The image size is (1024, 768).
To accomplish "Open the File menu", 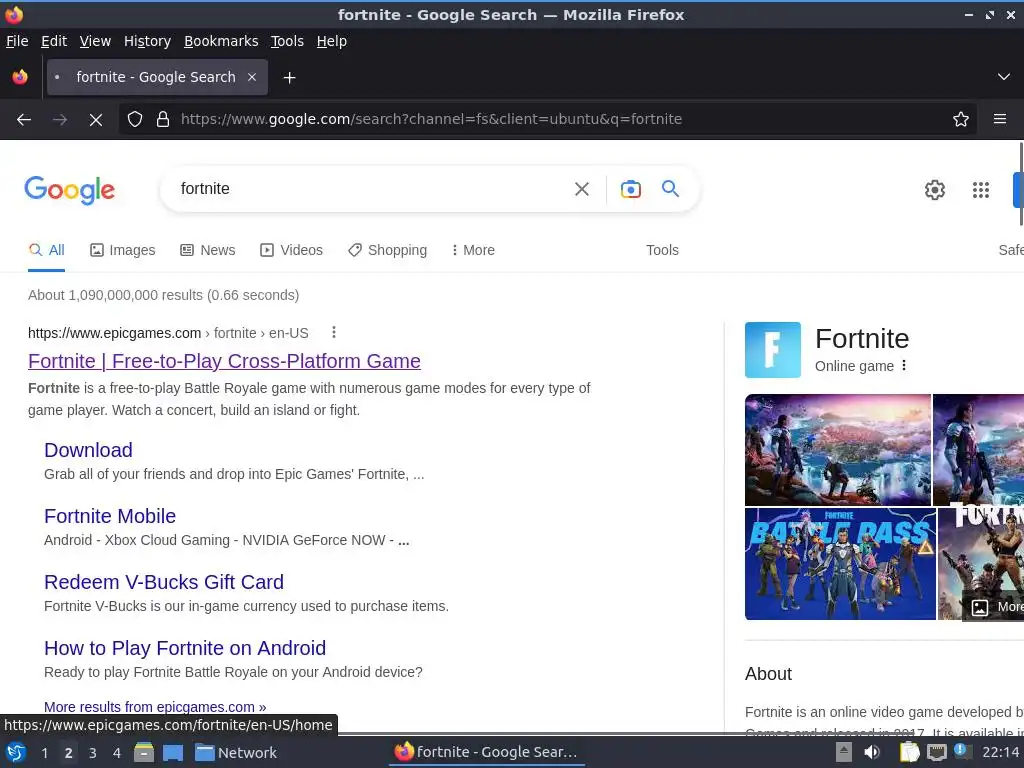I will [x=17, y=41].
